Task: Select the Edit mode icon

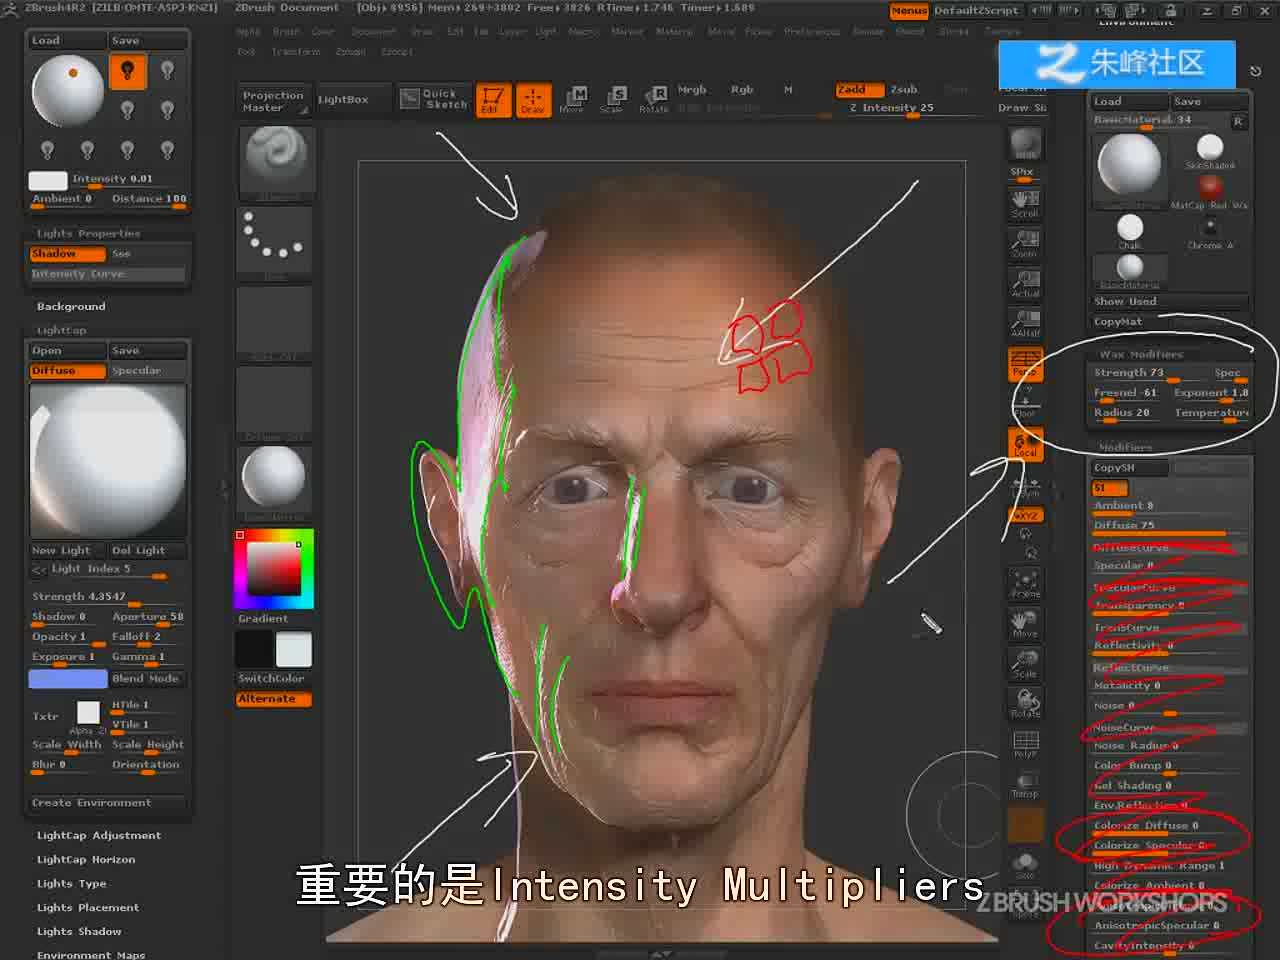Action: pos(492,100)
